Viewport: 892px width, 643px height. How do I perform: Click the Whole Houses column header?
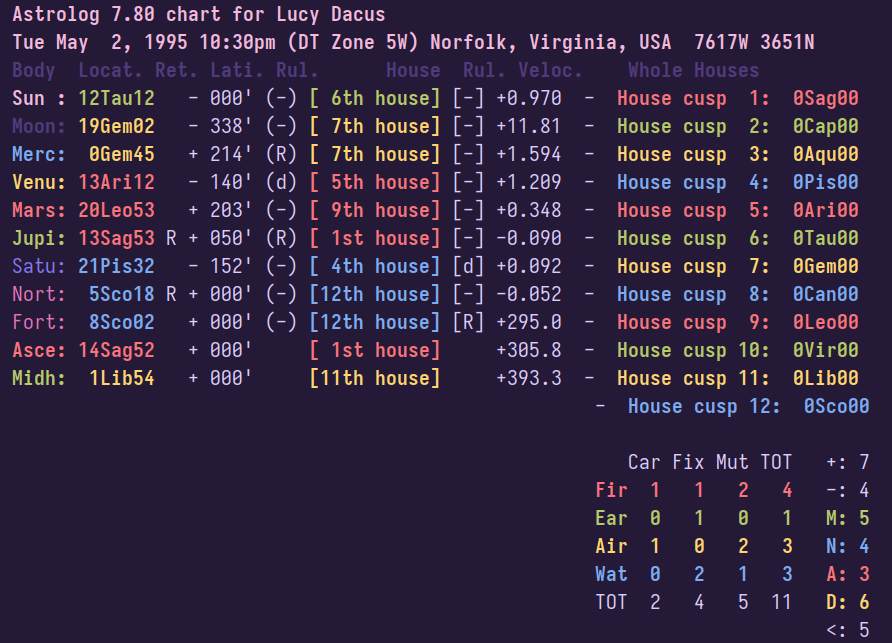coord(693,71)
